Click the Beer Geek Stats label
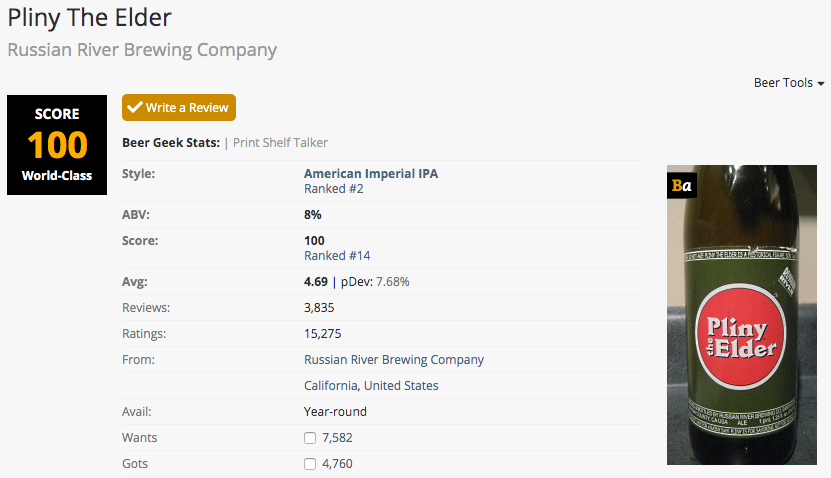 coord(170,143)
